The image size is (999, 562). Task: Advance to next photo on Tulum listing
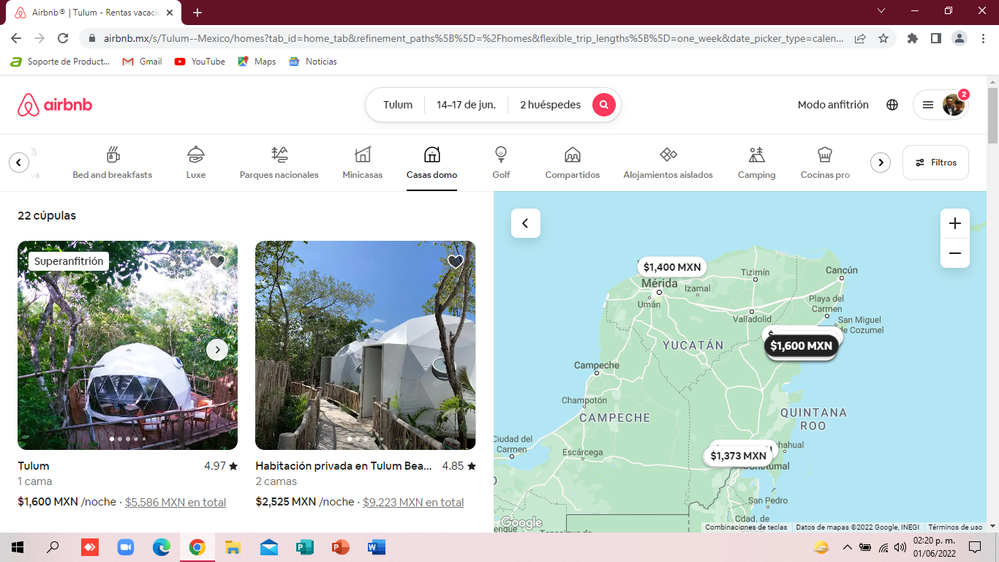coord(217,349)
